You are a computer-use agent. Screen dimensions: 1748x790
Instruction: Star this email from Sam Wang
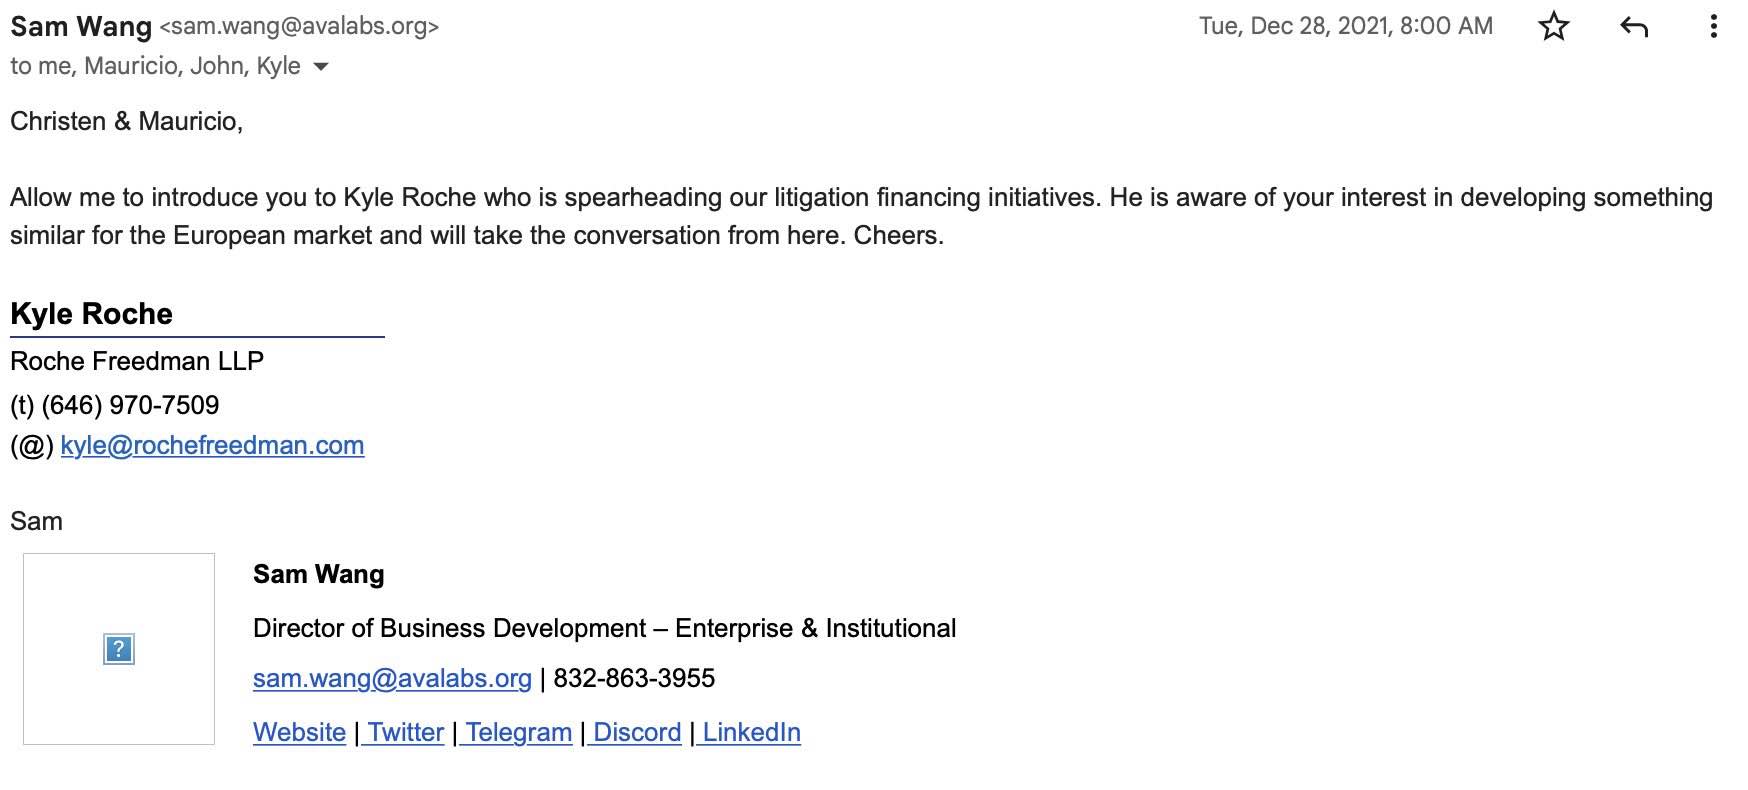1553,27
